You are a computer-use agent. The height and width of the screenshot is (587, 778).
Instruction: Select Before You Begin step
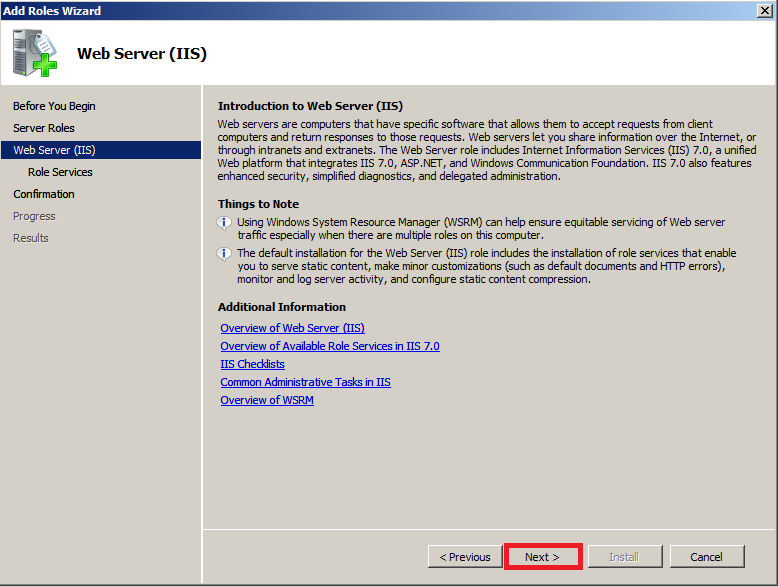(54, 106)
